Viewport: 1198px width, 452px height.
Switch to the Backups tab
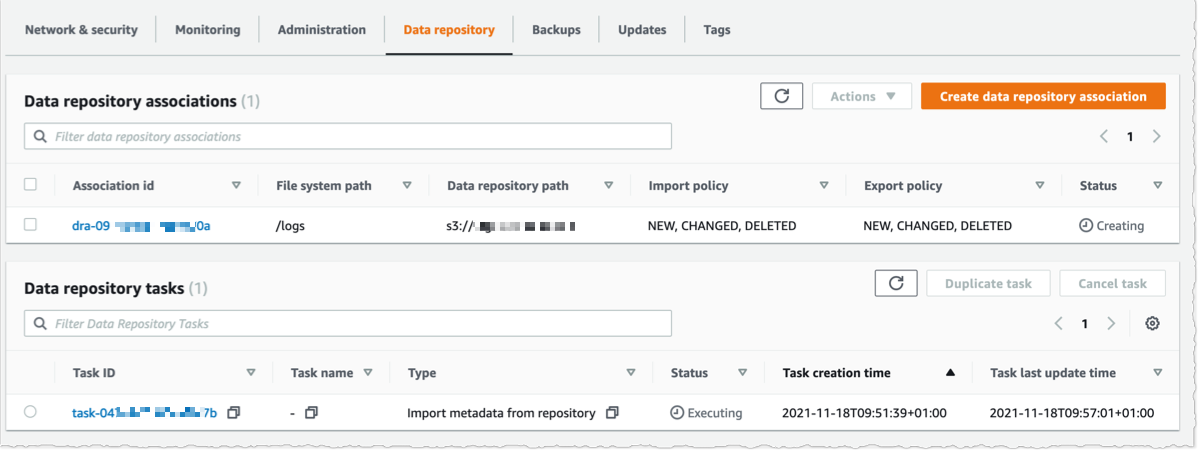(x=556, y=30)
